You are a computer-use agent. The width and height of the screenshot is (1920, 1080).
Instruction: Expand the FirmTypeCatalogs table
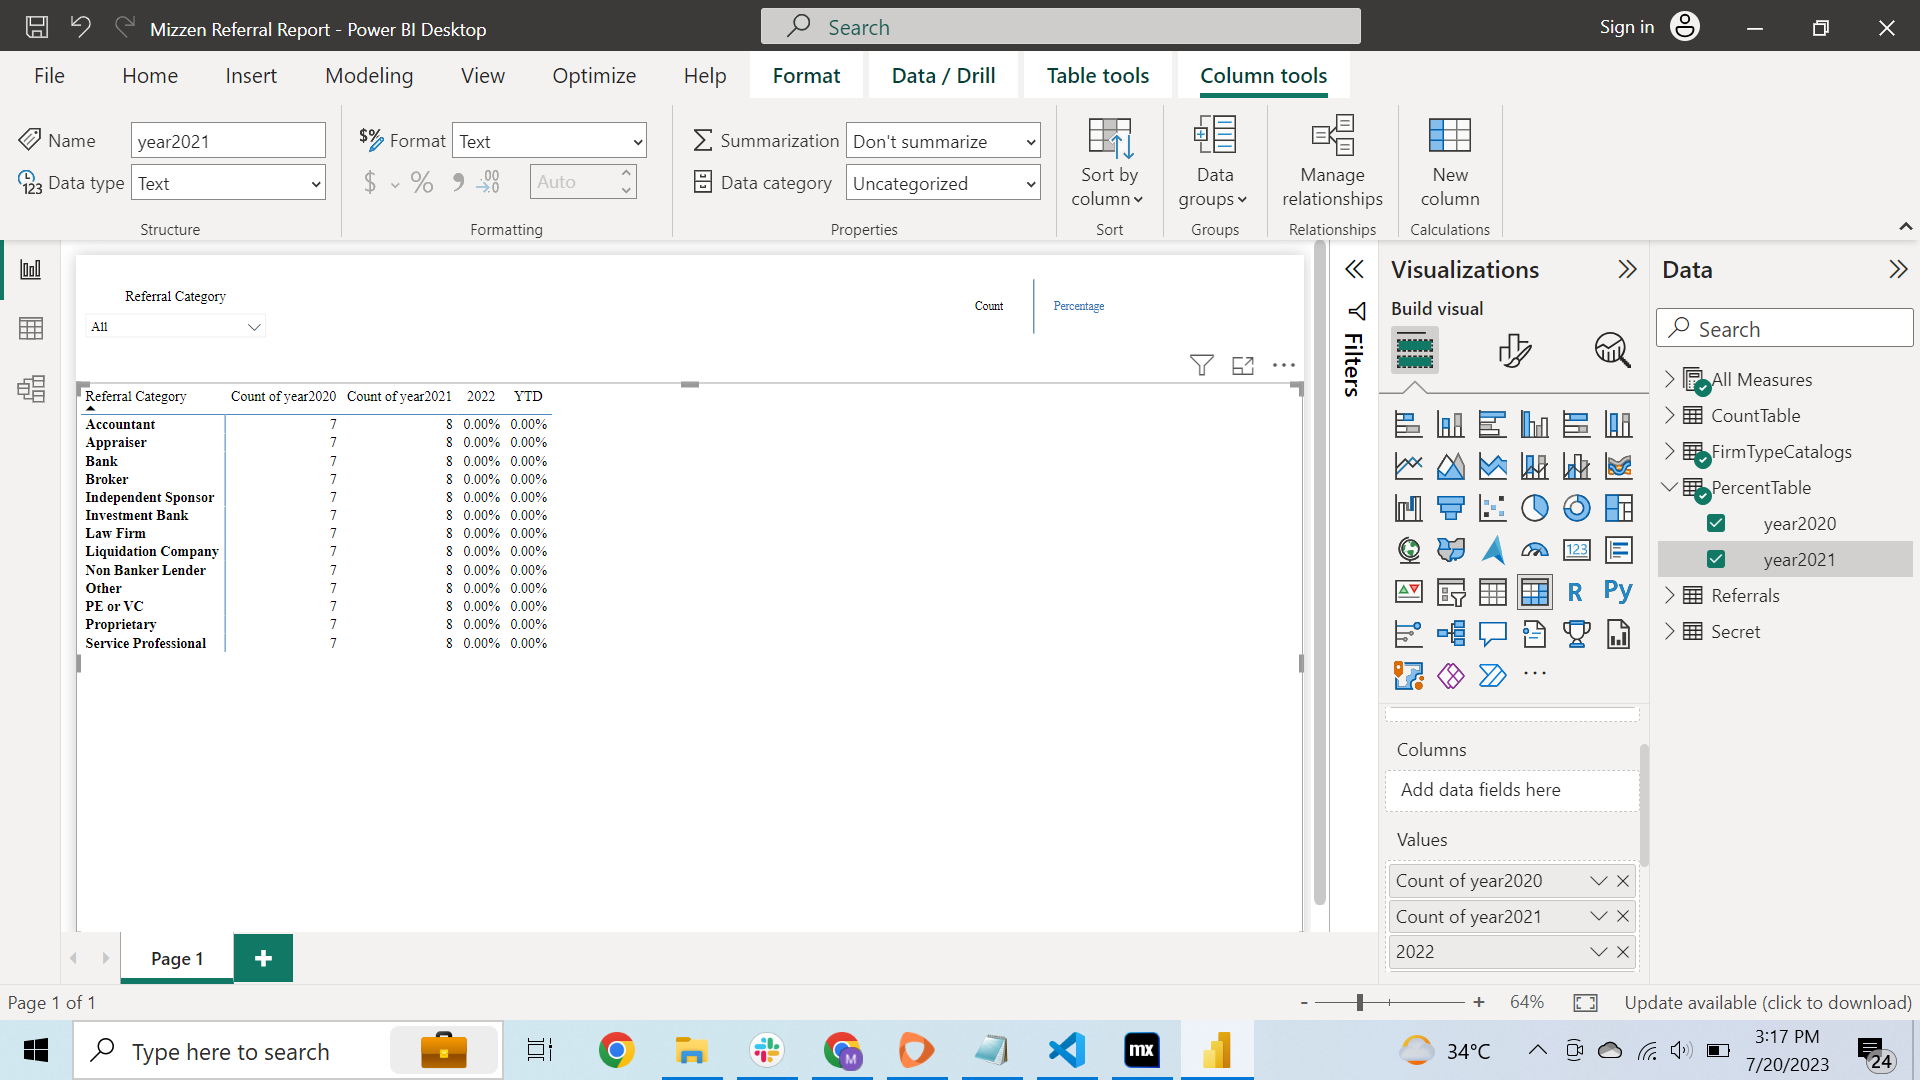(x=1669, y=451)
